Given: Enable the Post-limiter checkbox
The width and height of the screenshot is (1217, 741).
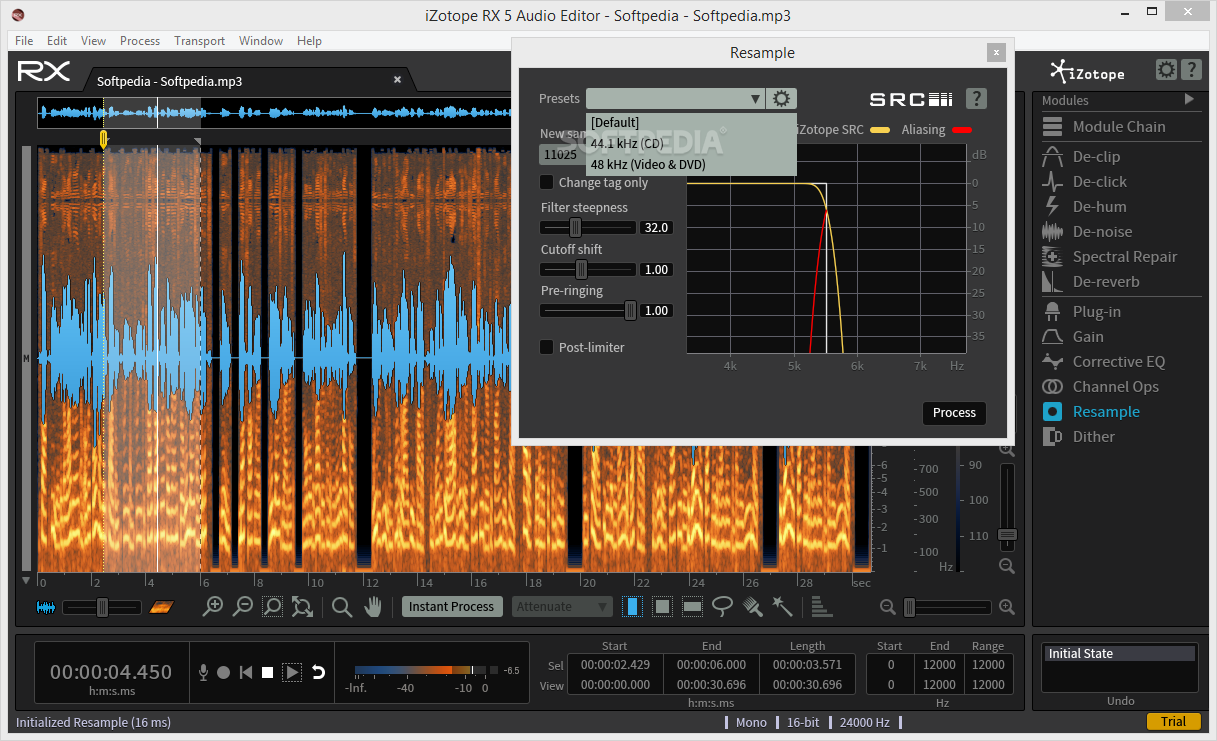Looking at the screenshot, I should click(x=547, y=347).
